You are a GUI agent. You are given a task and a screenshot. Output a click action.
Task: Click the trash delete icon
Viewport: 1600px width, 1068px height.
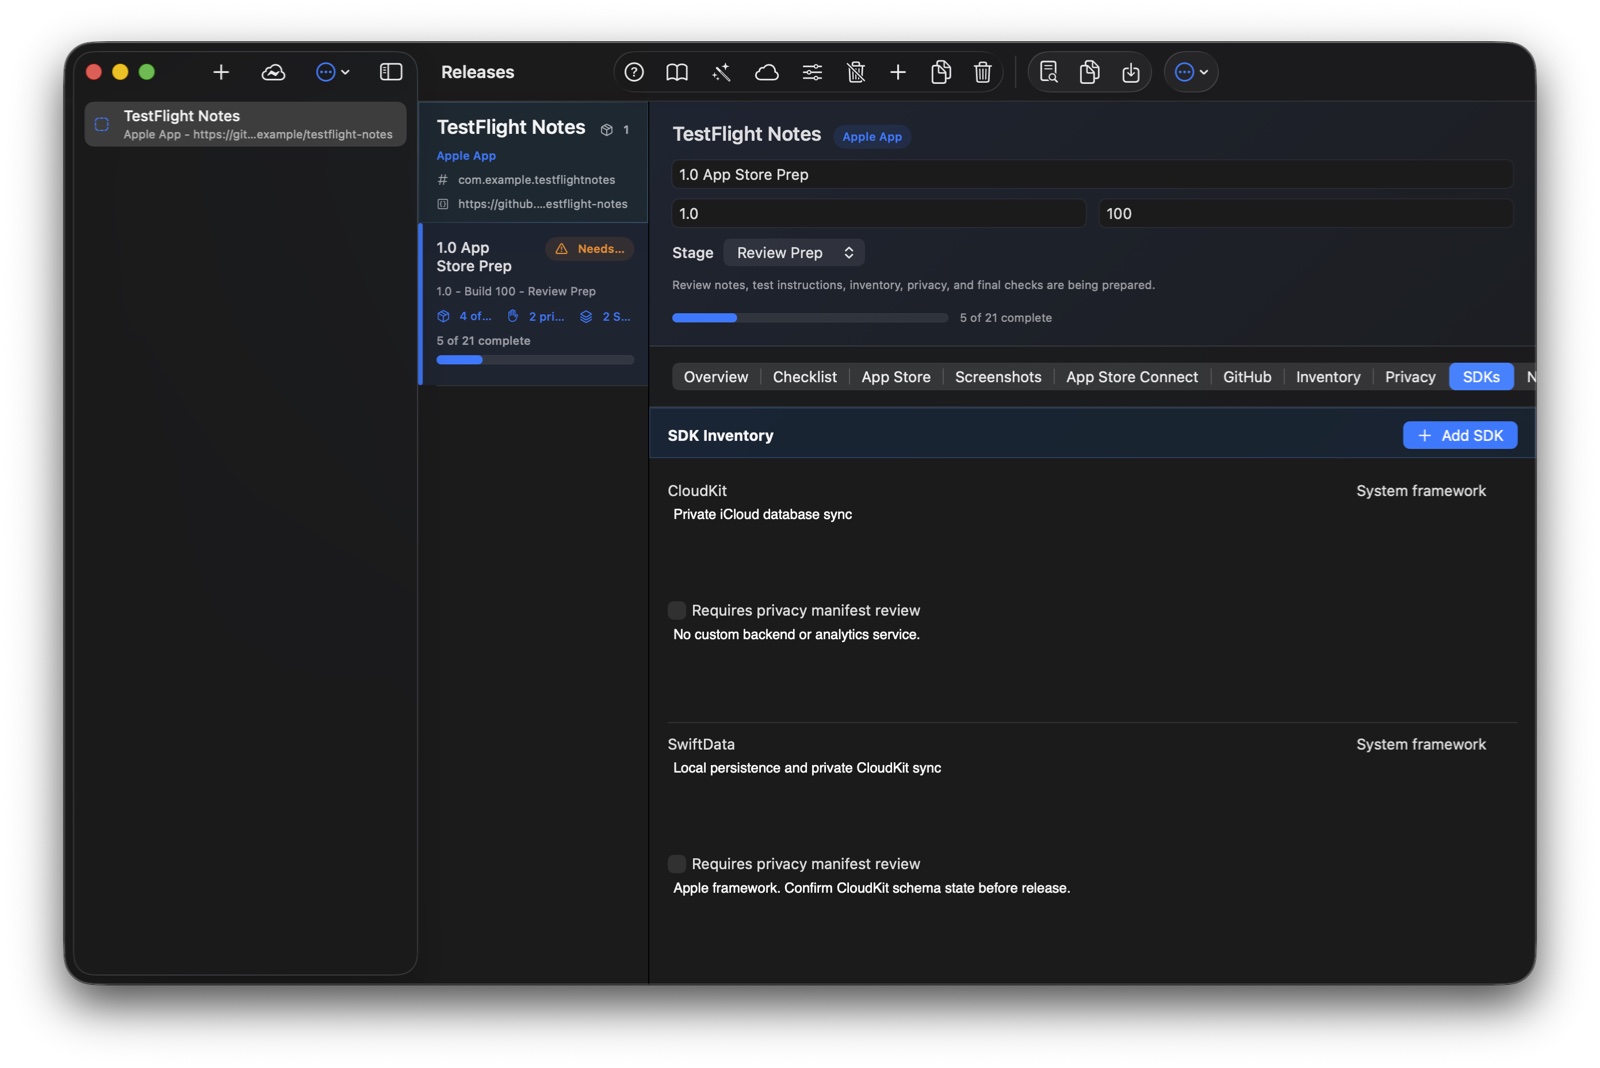pyautogui.click(x=983, y=72)
